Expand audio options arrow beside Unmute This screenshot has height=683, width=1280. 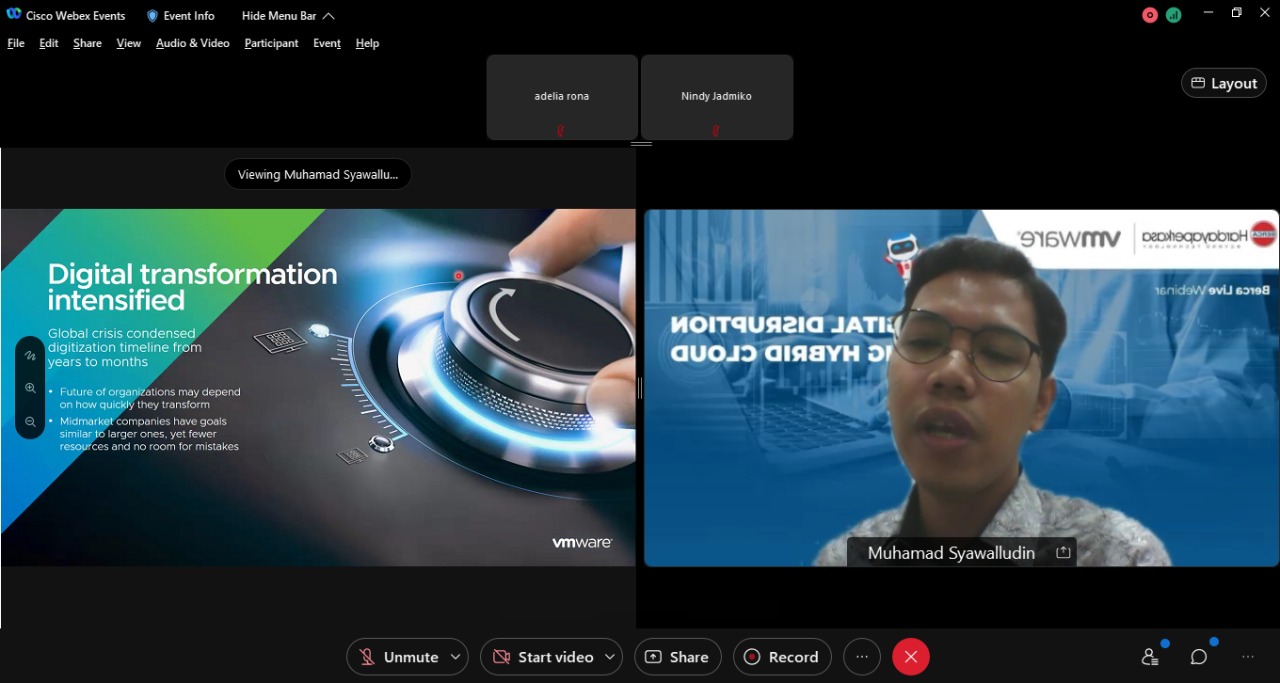pyautogui.click(x=456, y=657)
